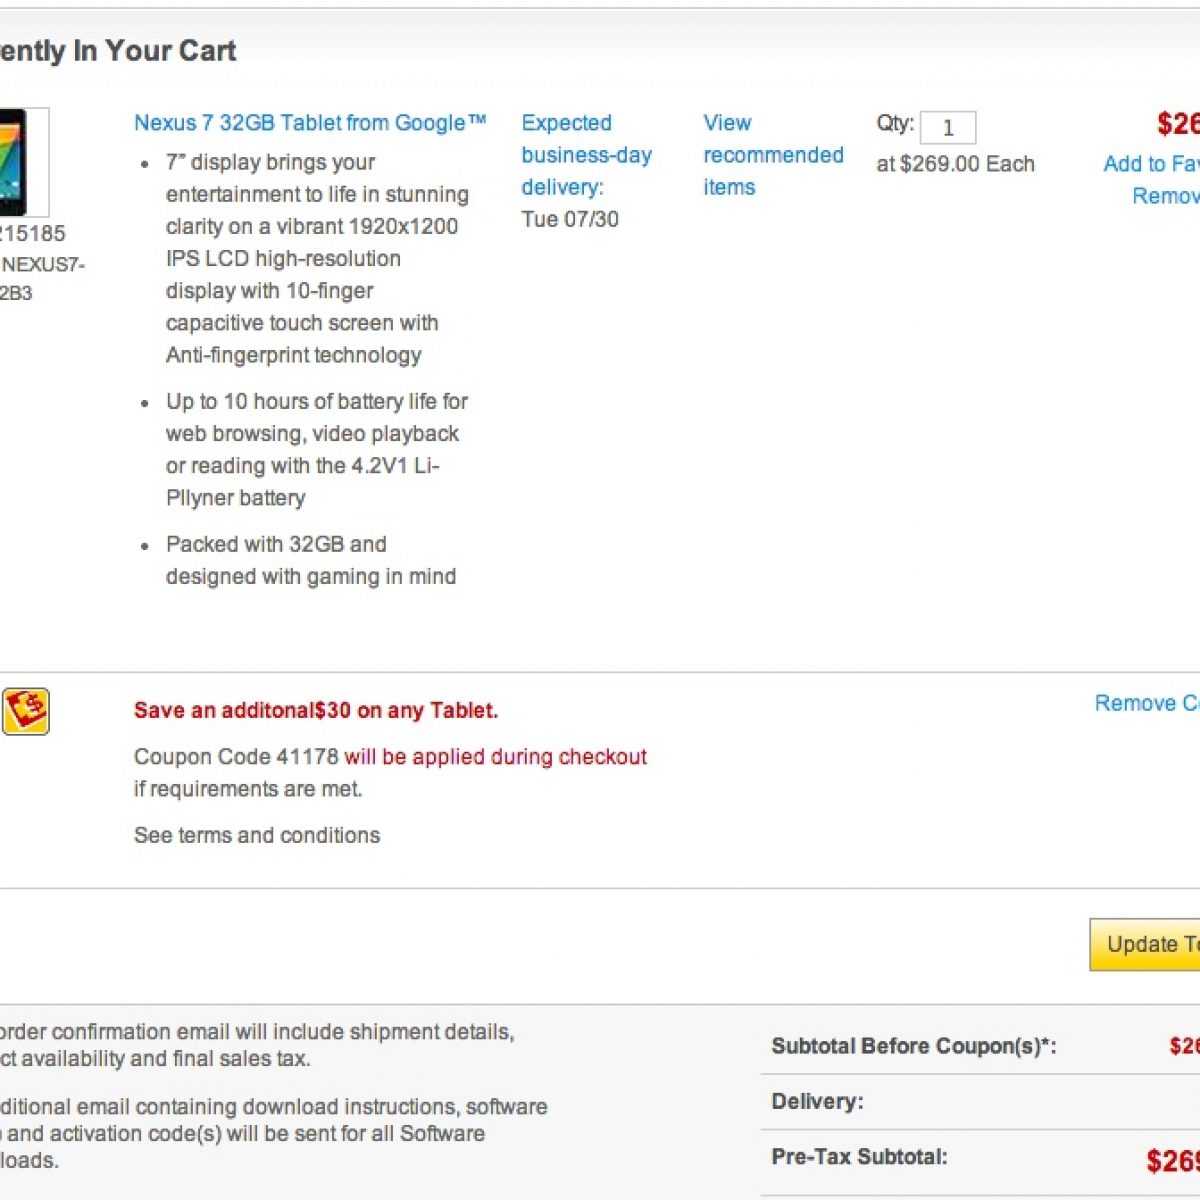This screenshot has width=1200, height=1200.
Task: Click the Coupon Code 41178 text
Action: [236, 757]
